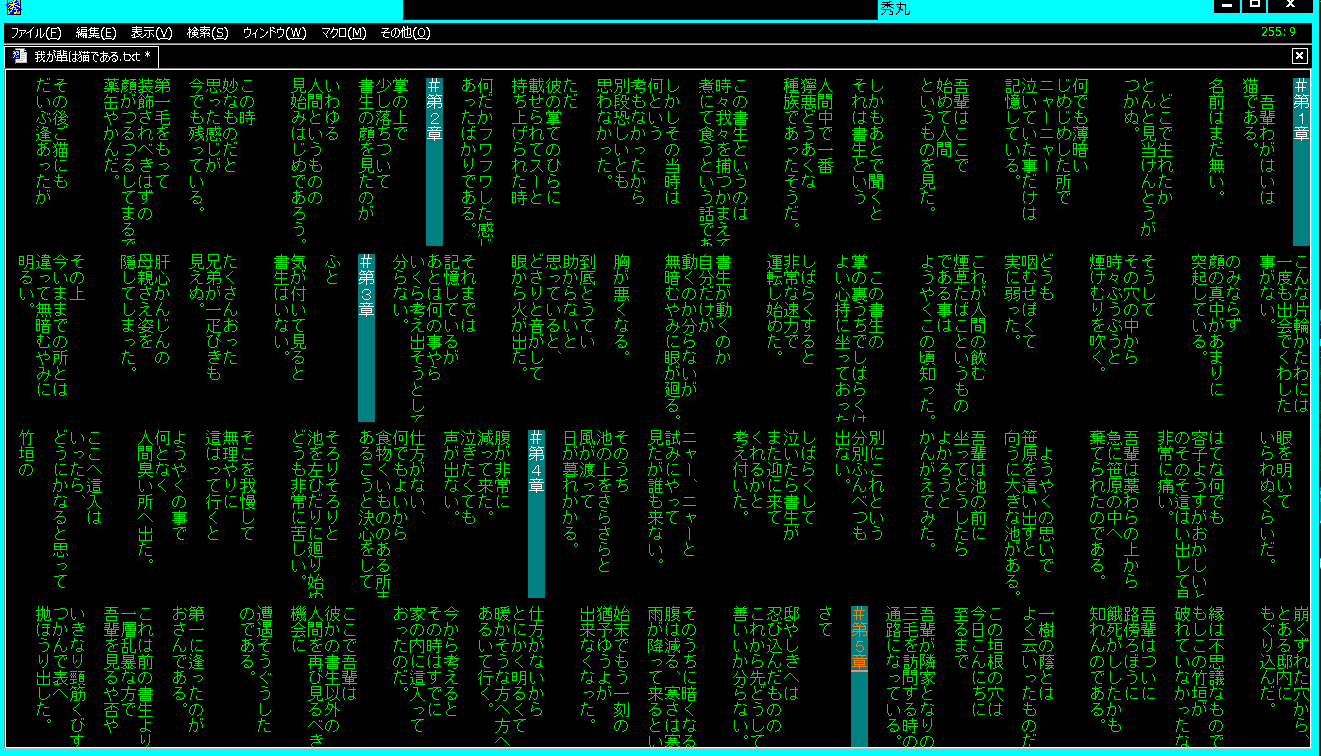1321x756 pixels.
Task: Click the 255: 9 cursor position indicator
Action: click(x=1278, y=33)
